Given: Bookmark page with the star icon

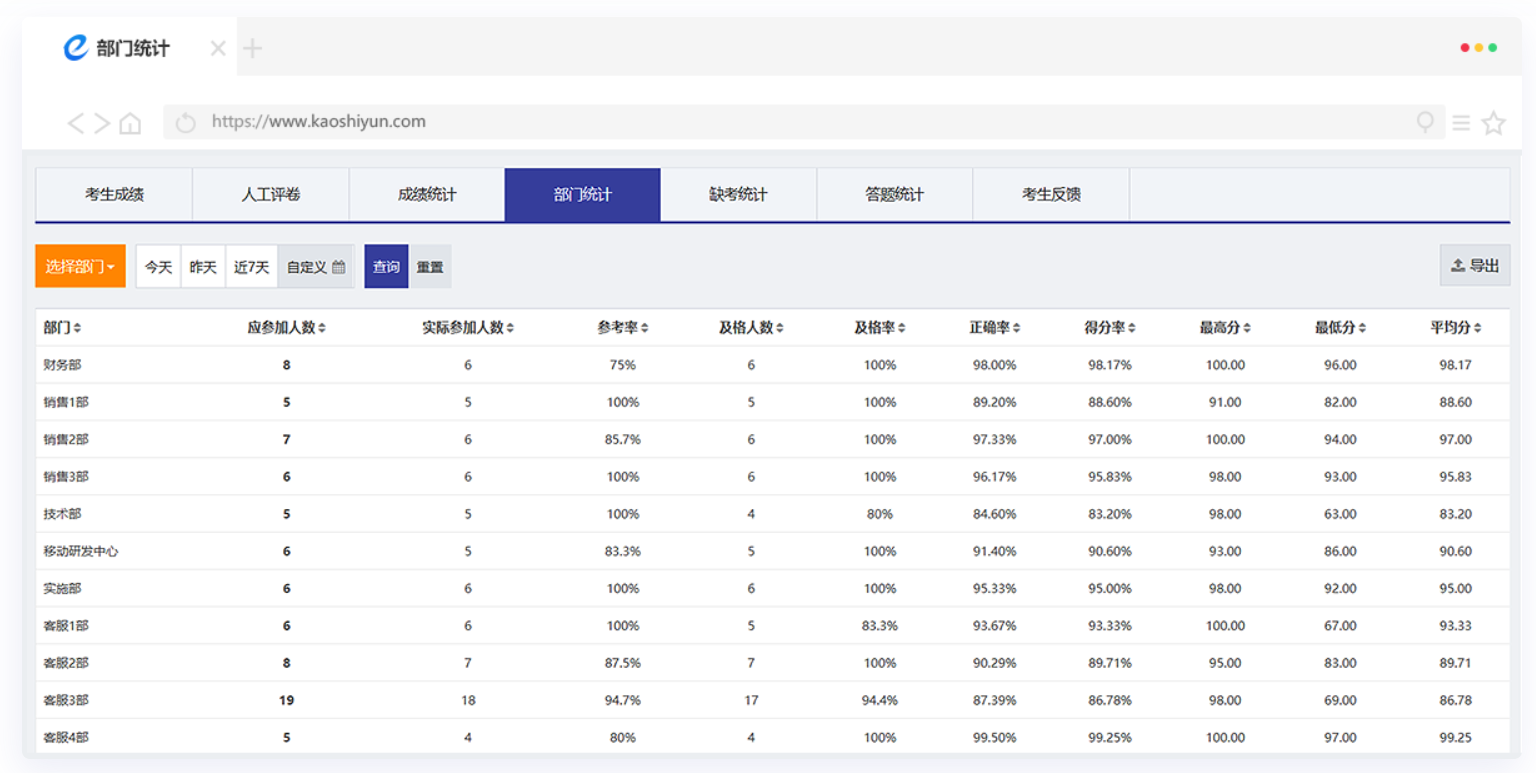Looking at the screenshot, I should pos(1493,123).
